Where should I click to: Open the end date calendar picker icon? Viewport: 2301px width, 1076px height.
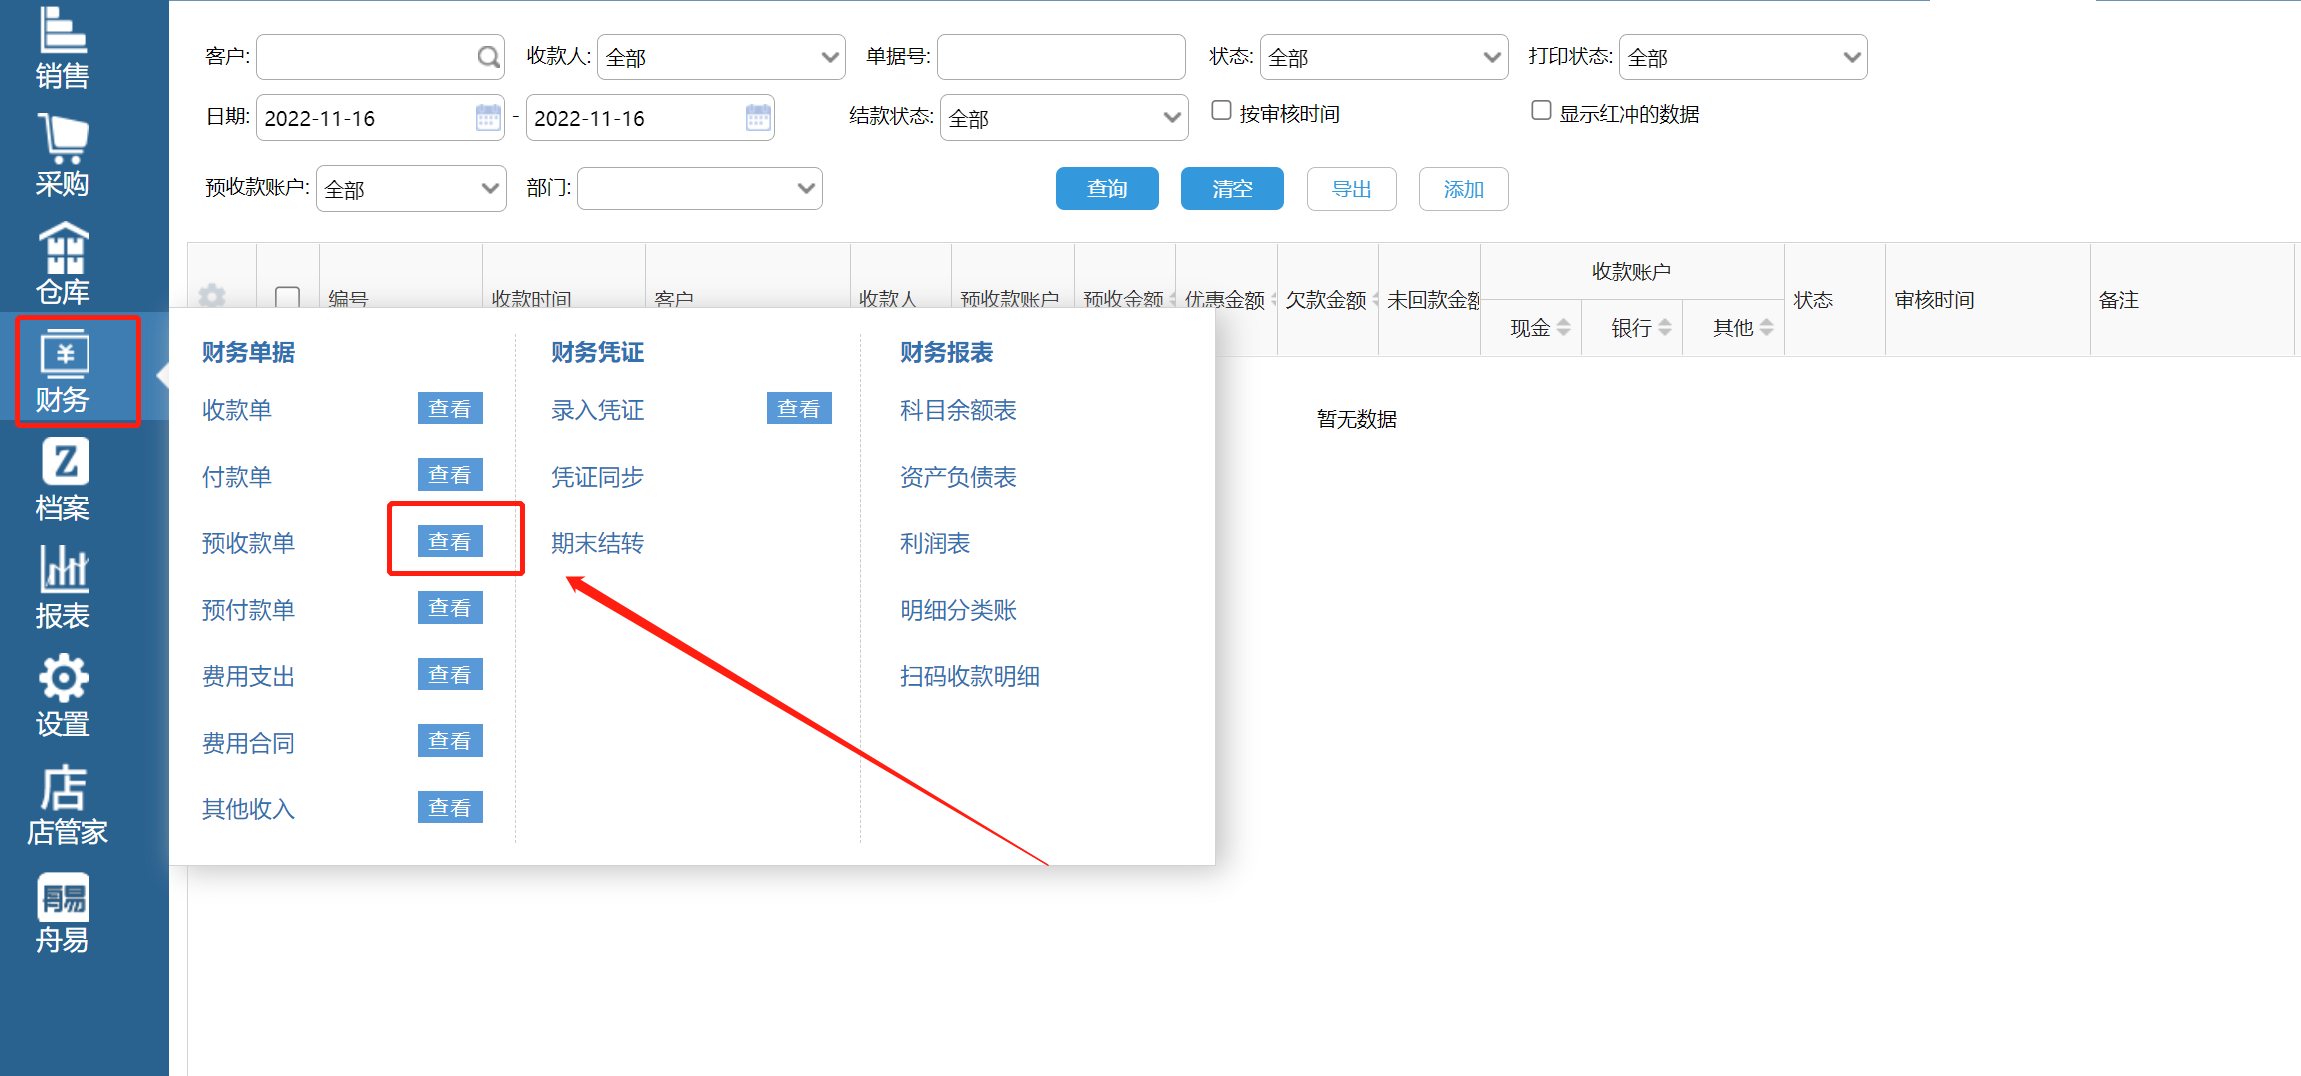tap(758, 117)
